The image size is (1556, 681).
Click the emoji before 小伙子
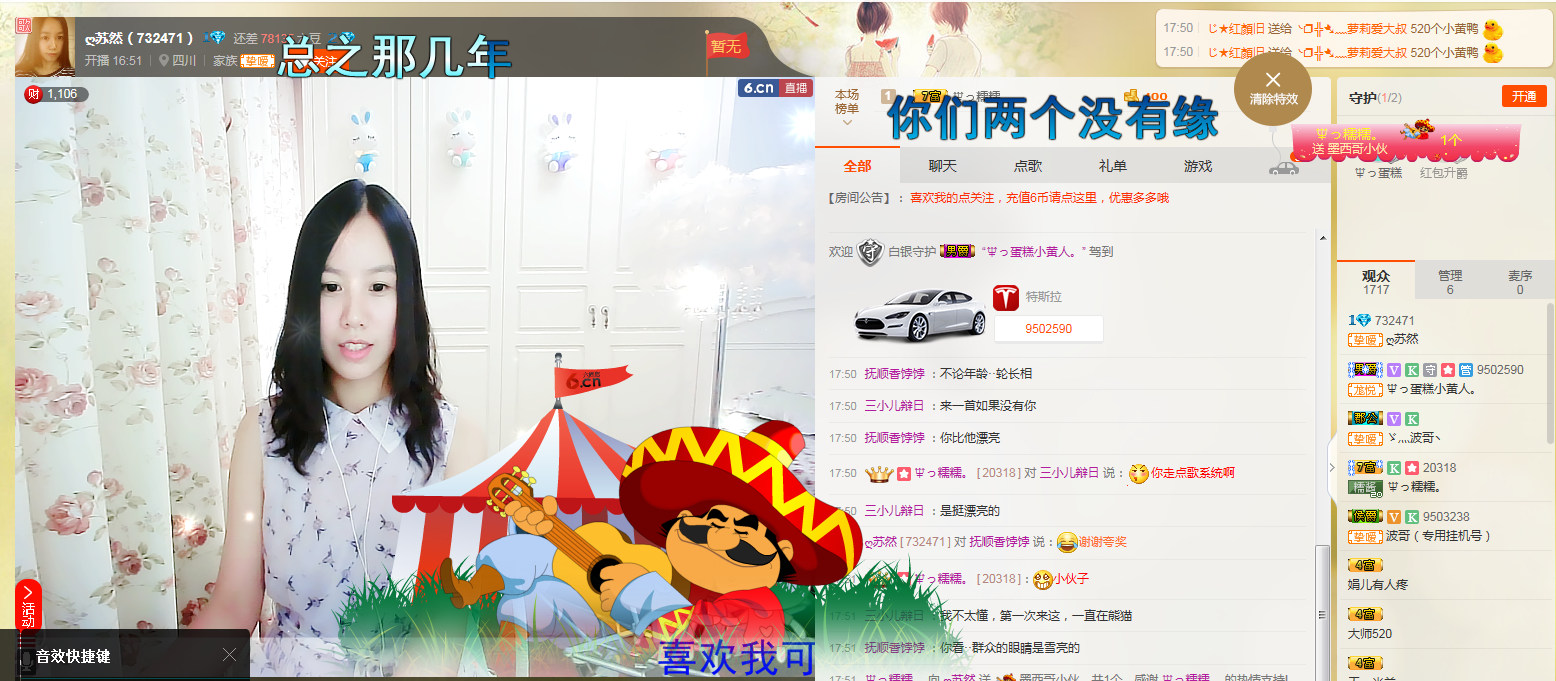[1042, 578]
